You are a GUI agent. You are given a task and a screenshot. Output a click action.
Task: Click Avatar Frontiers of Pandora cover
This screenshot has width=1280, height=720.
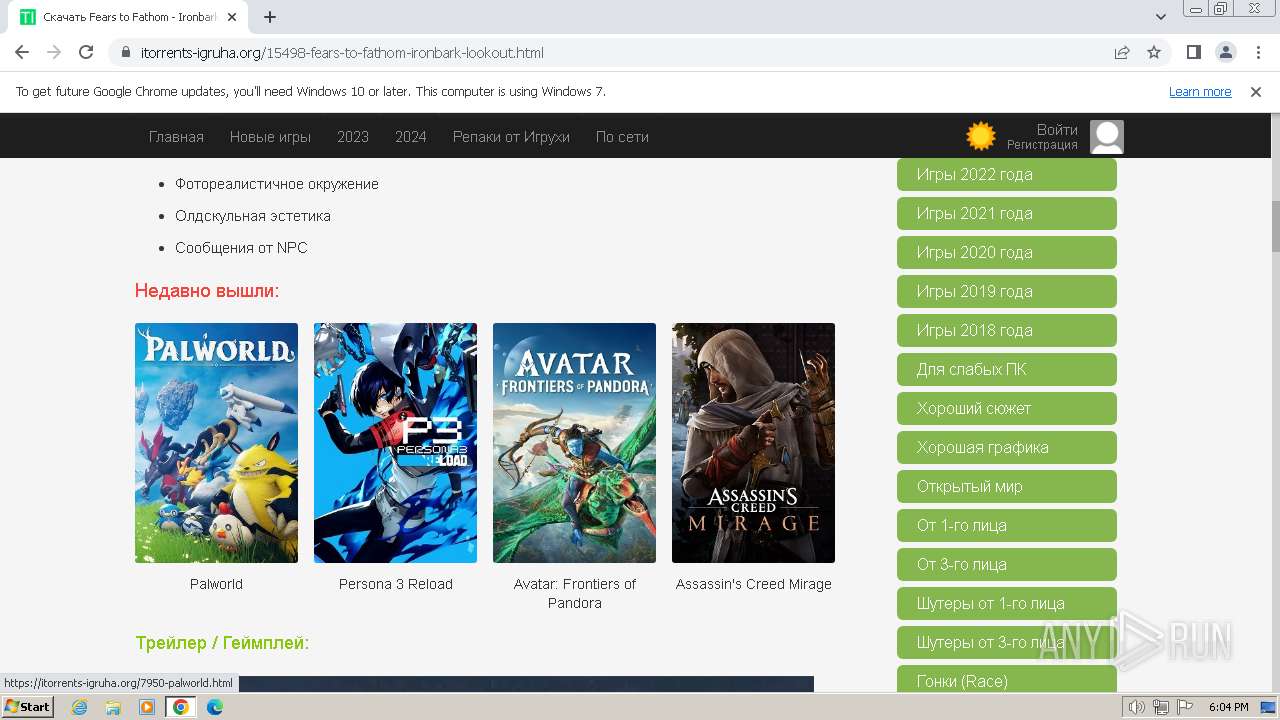tap(574, 443)
